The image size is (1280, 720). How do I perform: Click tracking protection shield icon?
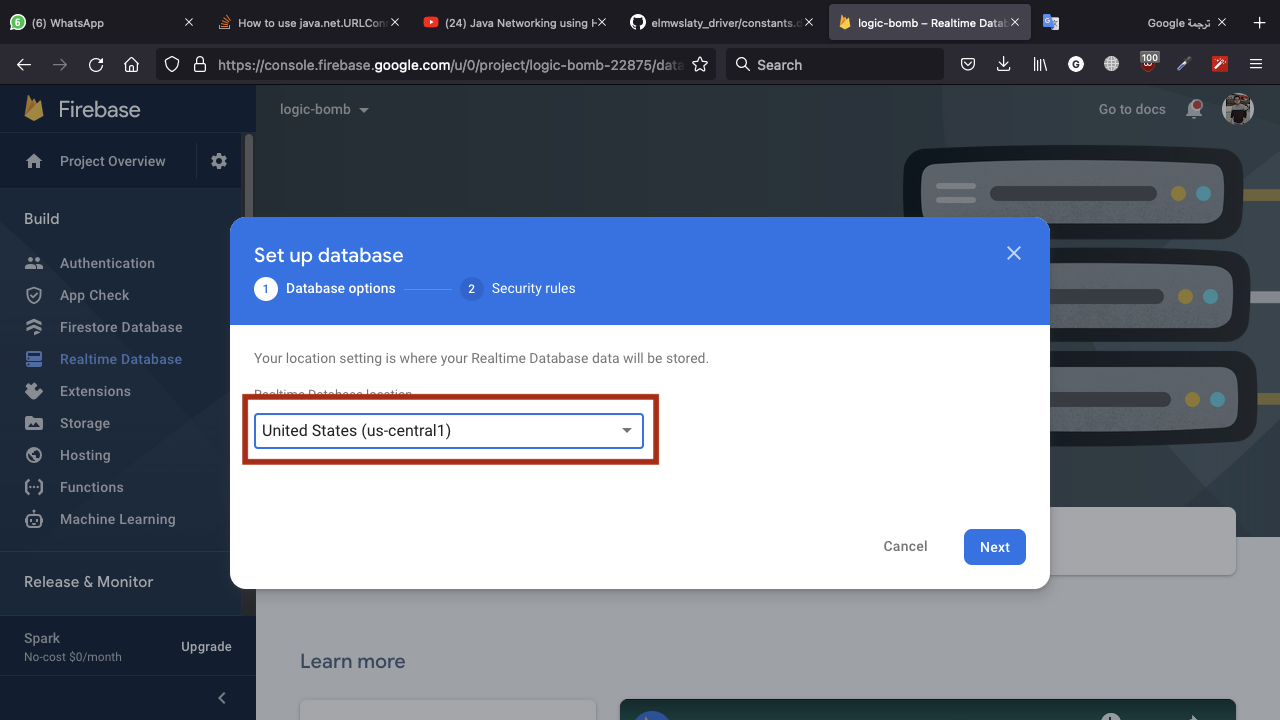(172, 64)
